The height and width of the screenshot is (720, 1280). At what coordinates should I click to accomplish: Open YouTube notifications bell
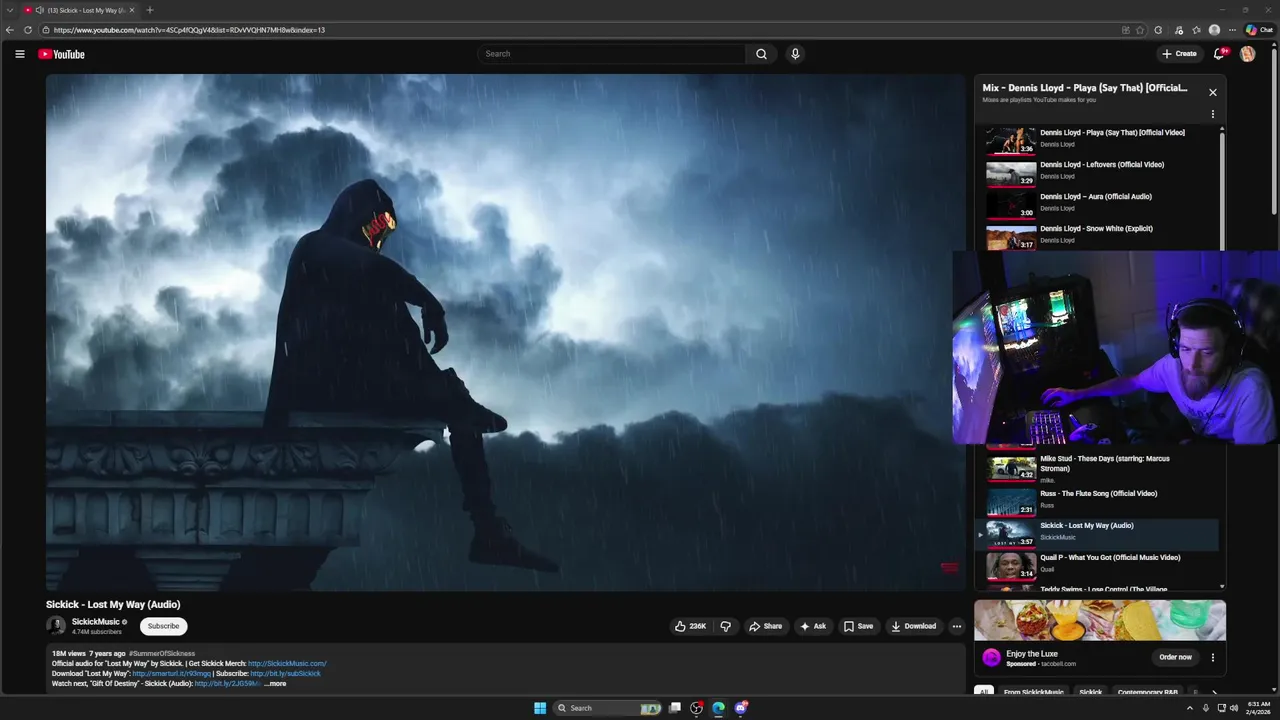point(1219,54)
